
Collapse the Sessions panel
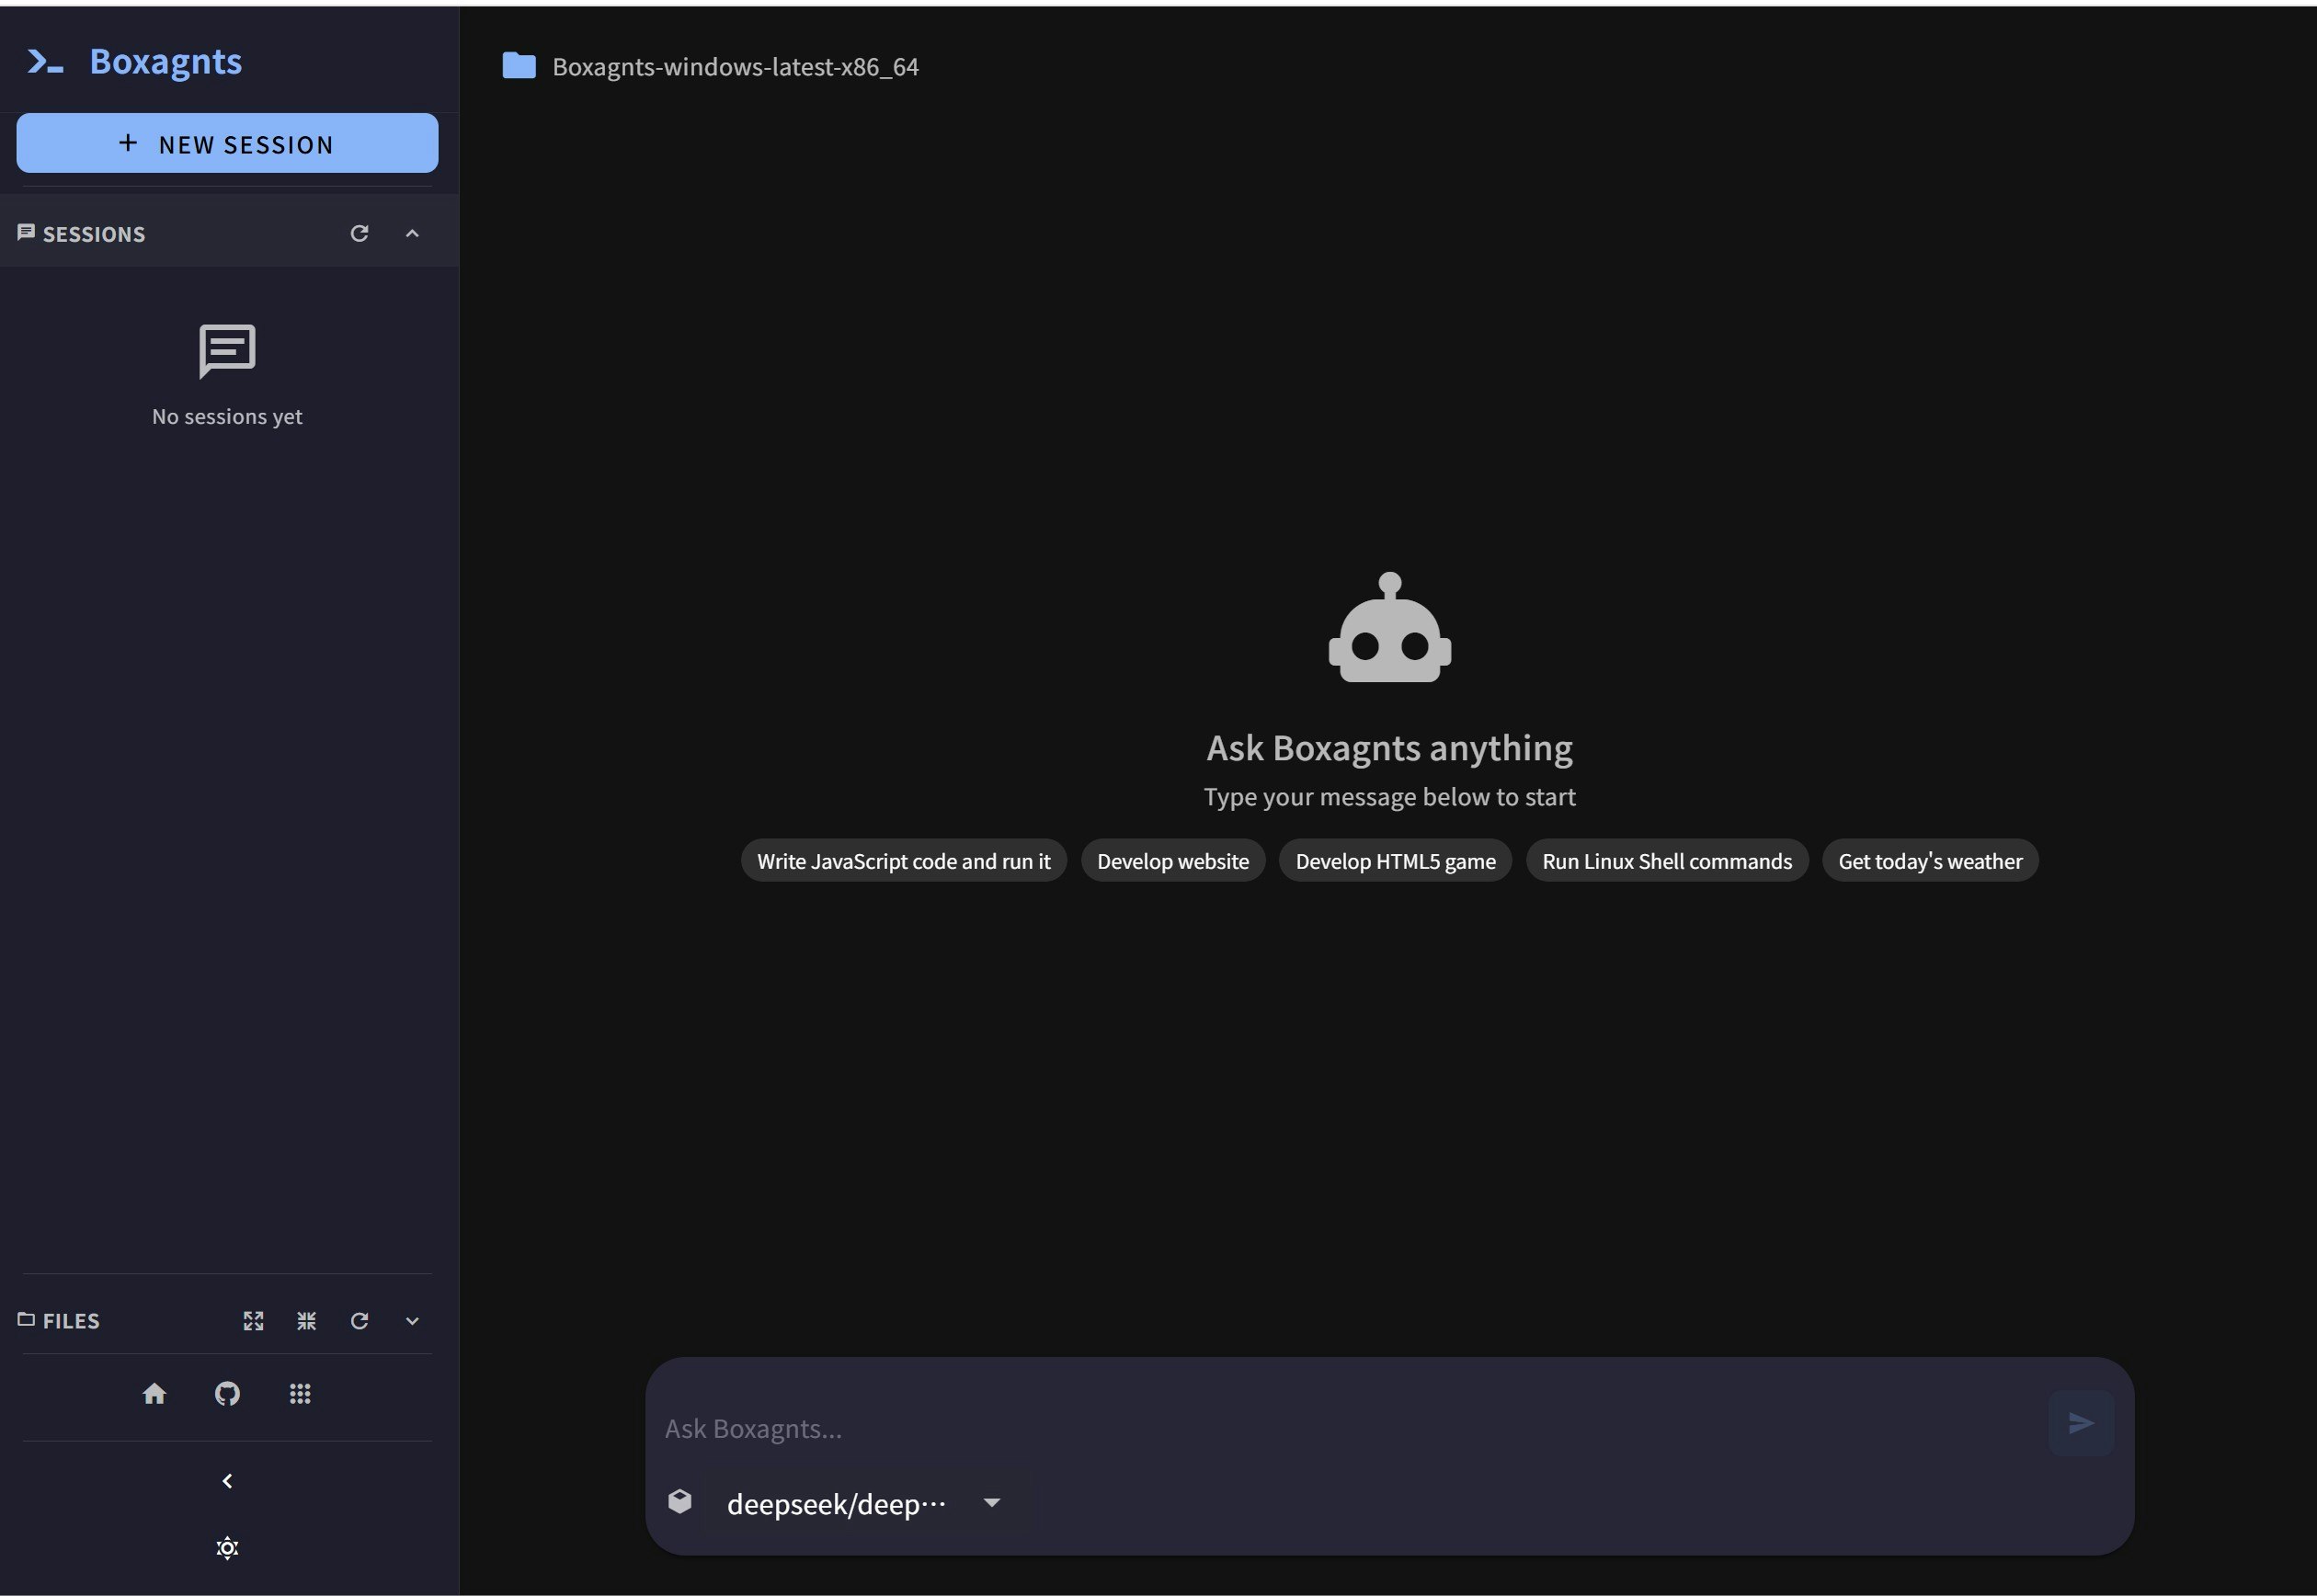412,233
